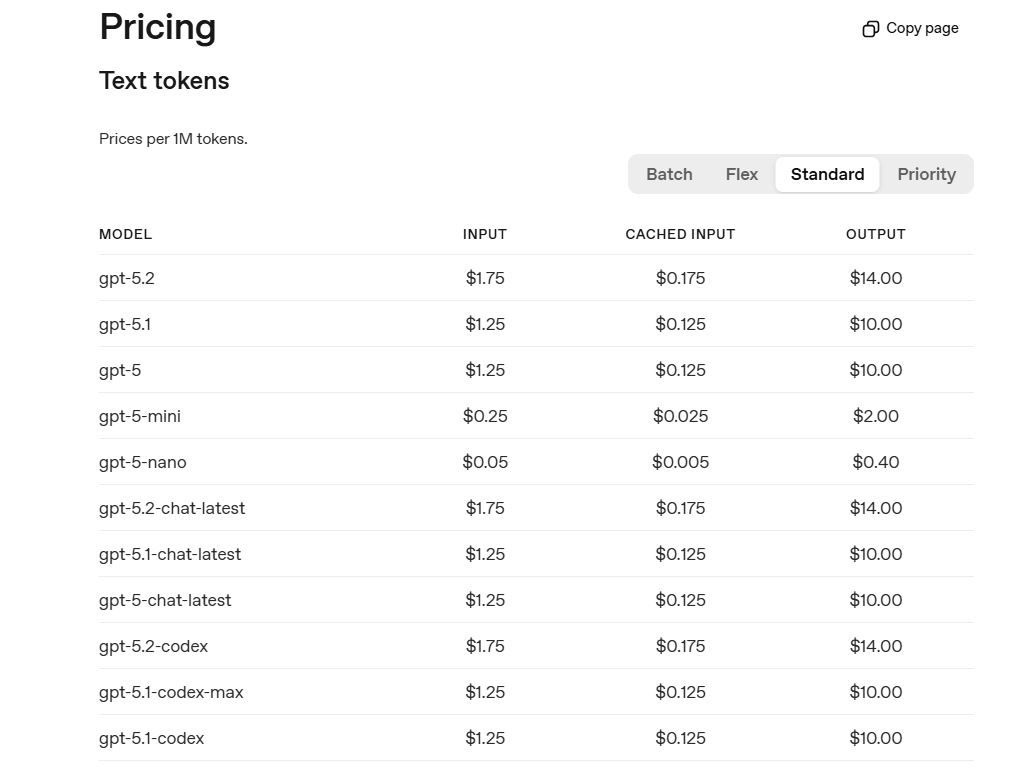Click the gpt-5.2-codex model name
Image resolution: width=1024 pixels, height=772 pixels.
tap(154, 646)
